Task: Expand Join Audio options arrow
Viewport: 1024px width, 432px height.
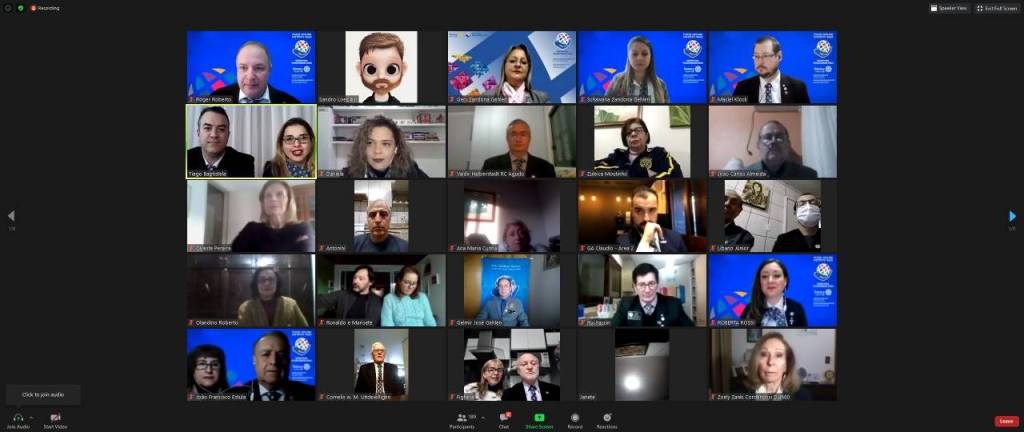Action: [x=32, y=417]
